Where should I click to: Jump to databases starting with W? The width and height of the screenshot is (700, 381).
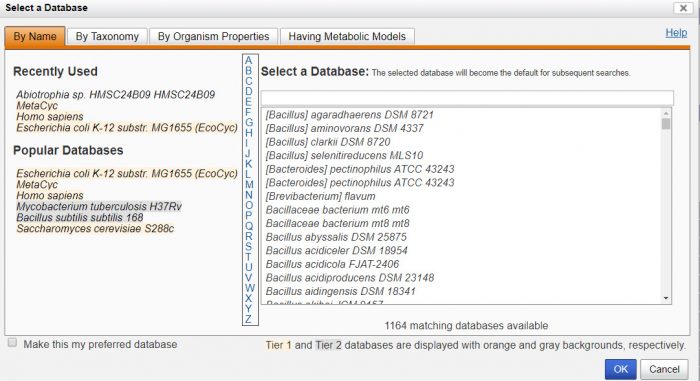click(x=250, y=288)
